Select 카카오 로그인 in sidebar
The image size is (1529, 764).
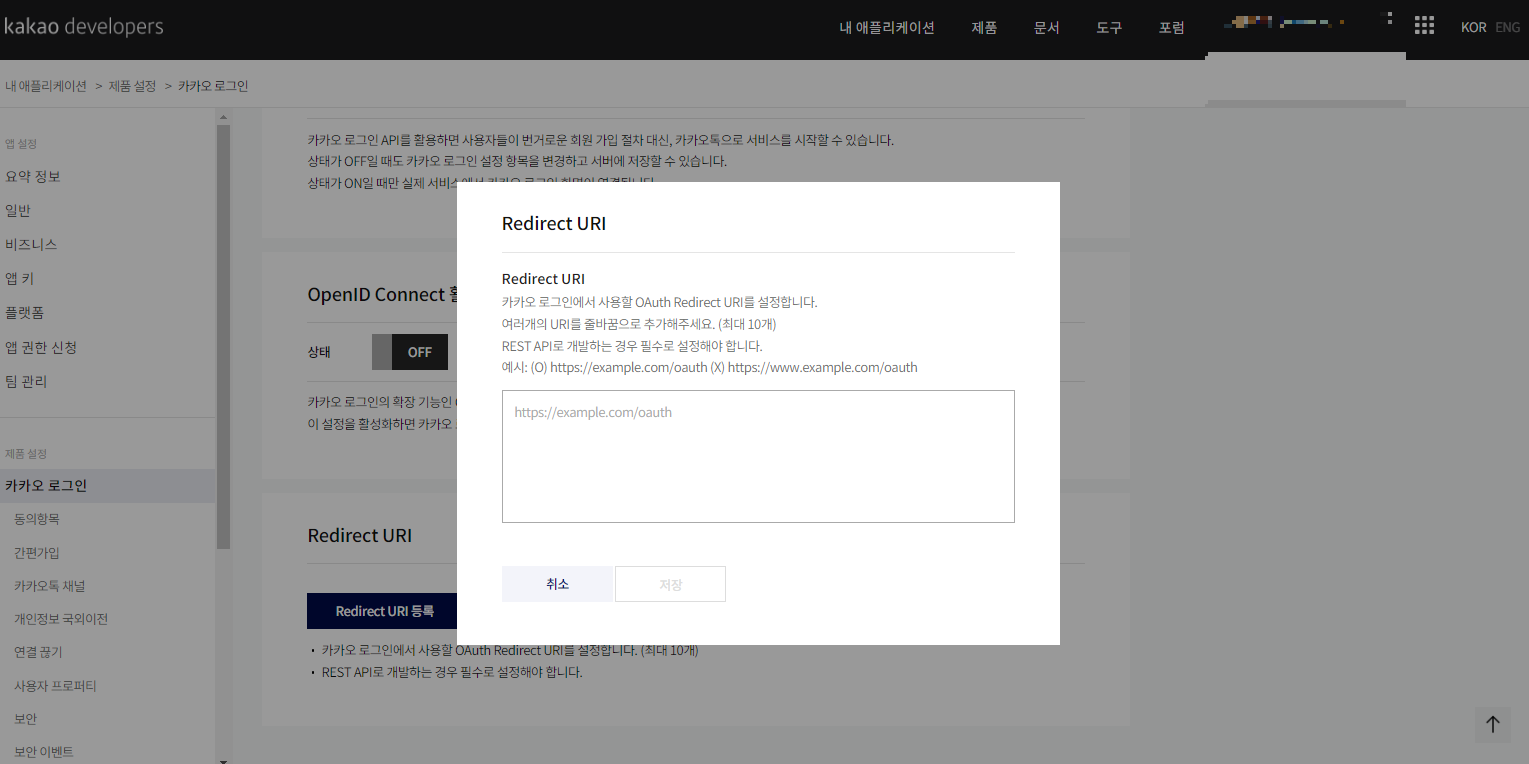coord(107,485)
